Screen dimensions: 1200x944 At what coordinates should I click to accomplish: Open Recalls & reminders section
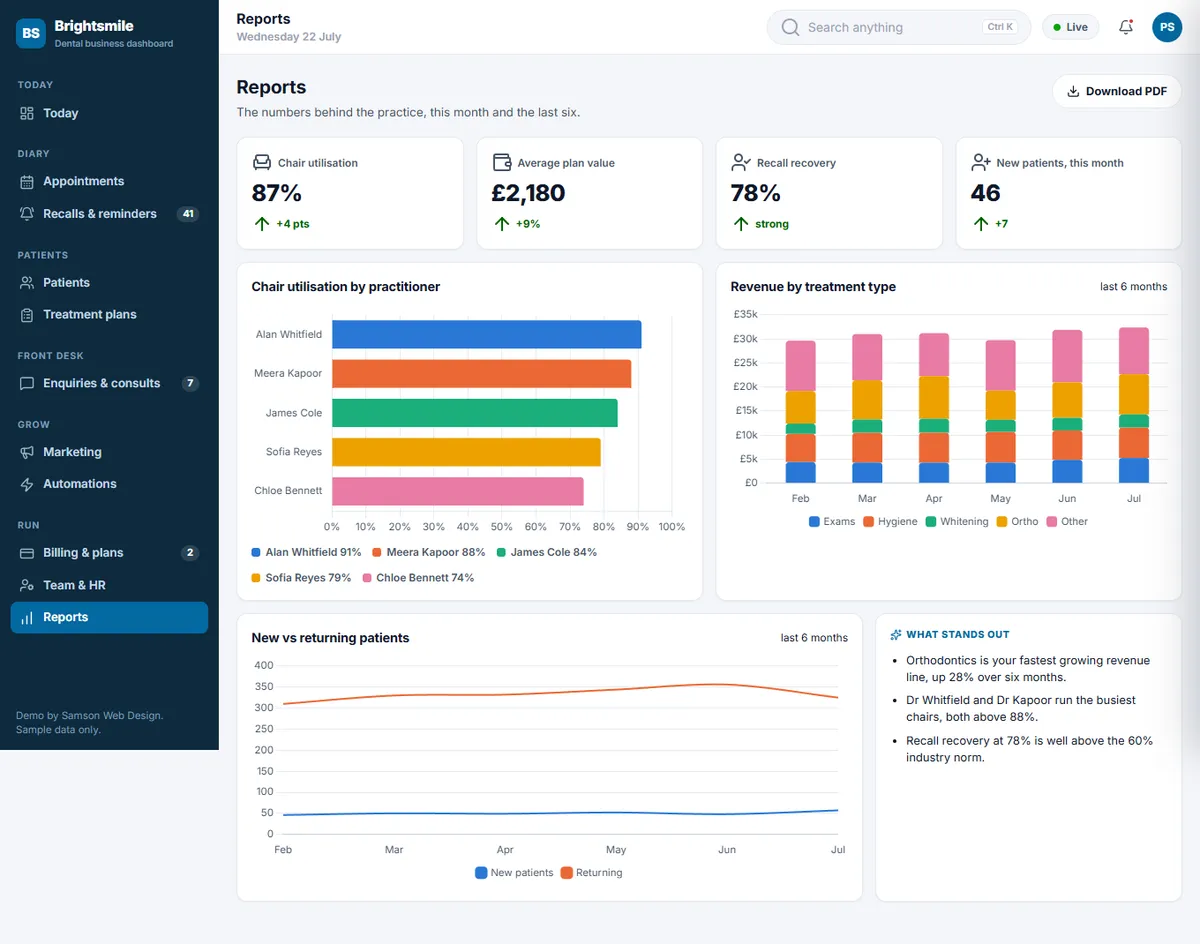(x=109, y=214)
